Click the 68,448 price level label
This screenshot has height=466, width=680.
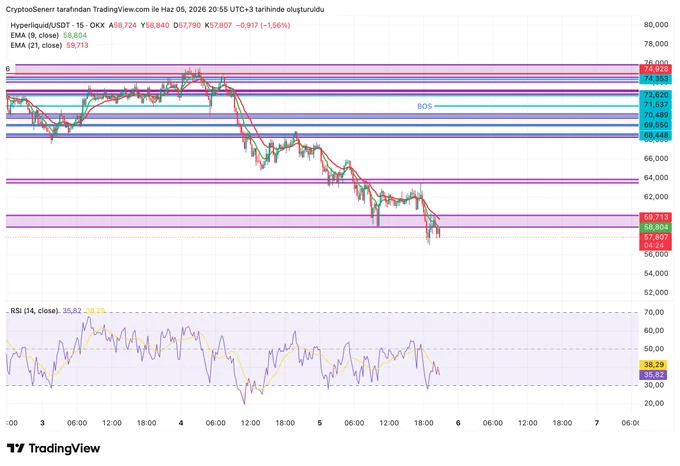pos(655,135)
